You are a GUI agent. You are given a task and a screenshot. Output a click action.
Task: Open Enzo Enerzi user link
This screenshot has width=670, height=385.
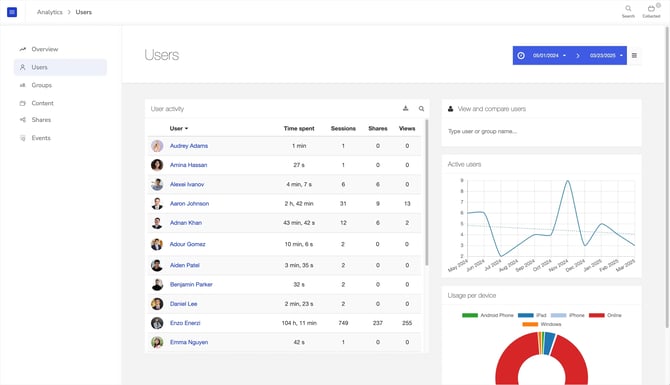tap(185, 323)
